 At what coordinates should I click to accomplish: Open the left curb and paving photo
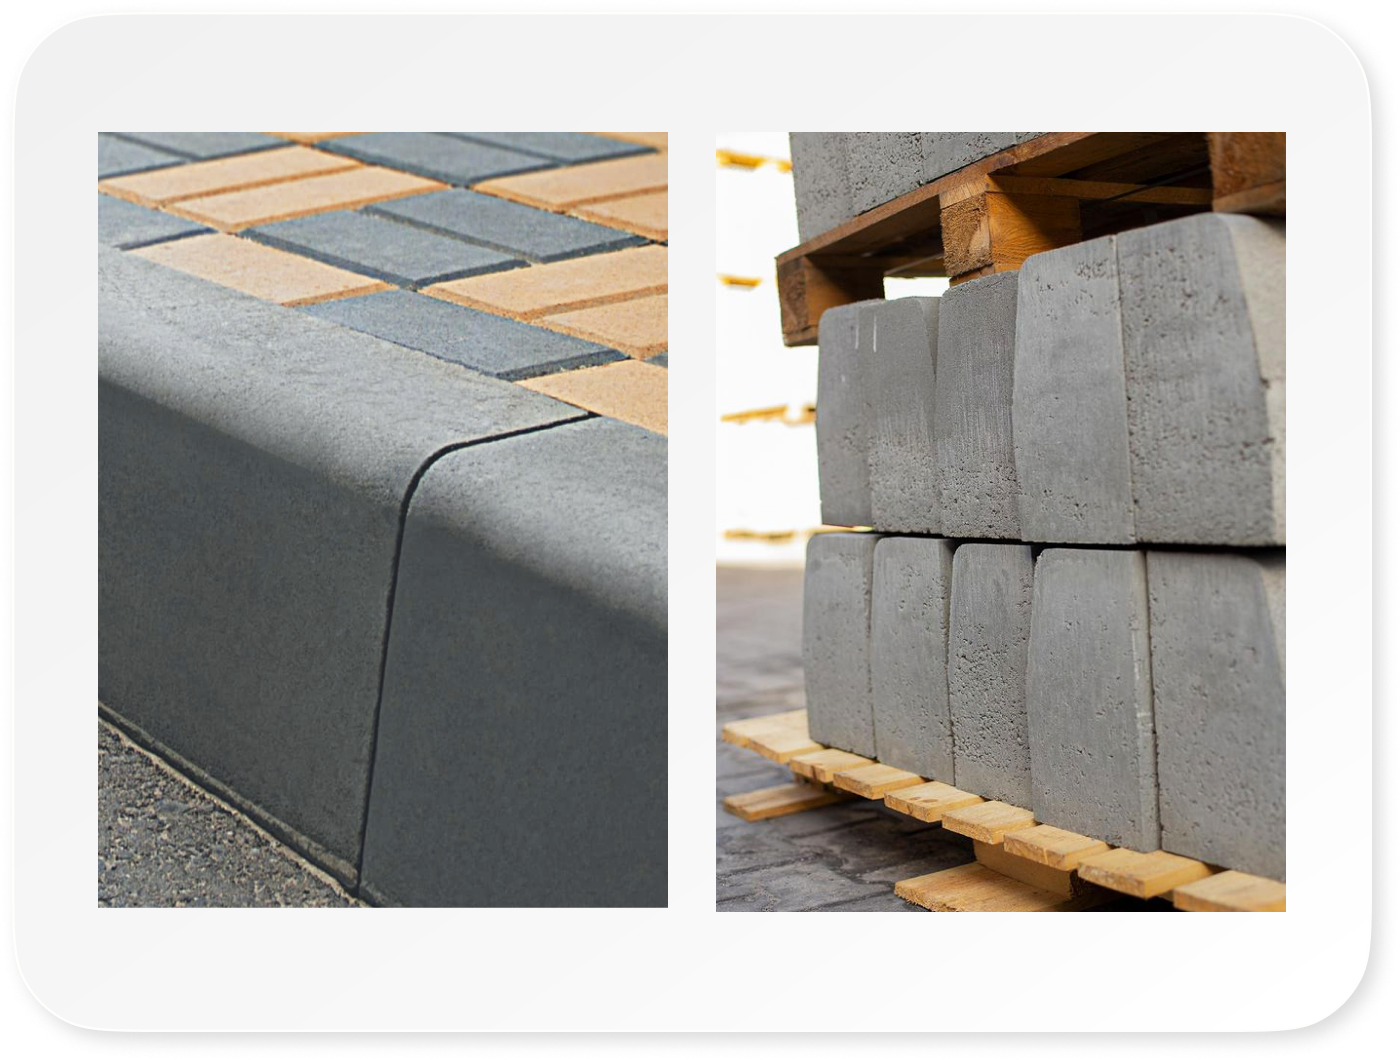382,519
